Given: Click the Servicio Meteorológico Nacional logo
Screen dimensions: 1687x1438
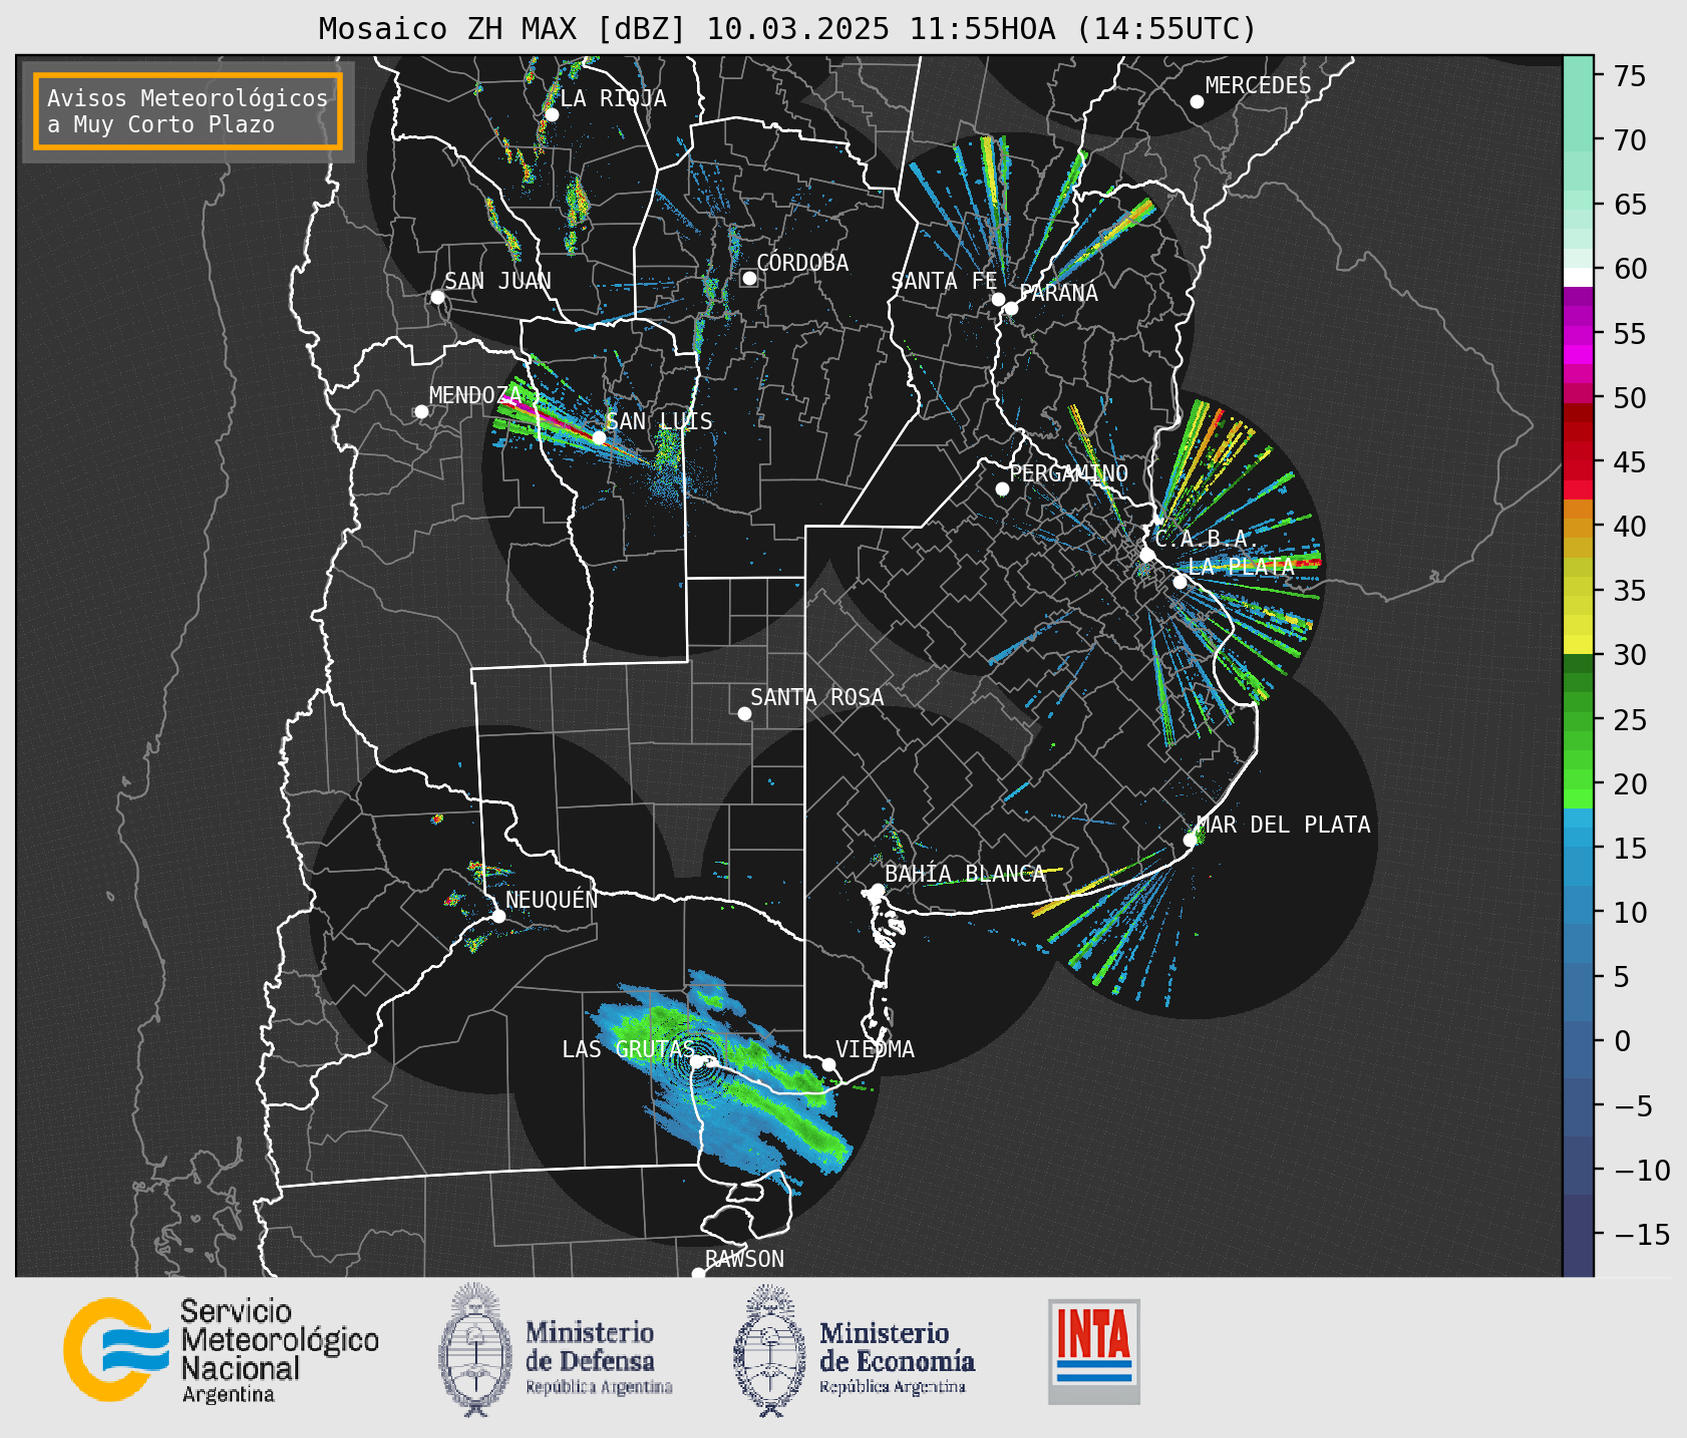Looking at the screenshot, I should point(221,1350).
